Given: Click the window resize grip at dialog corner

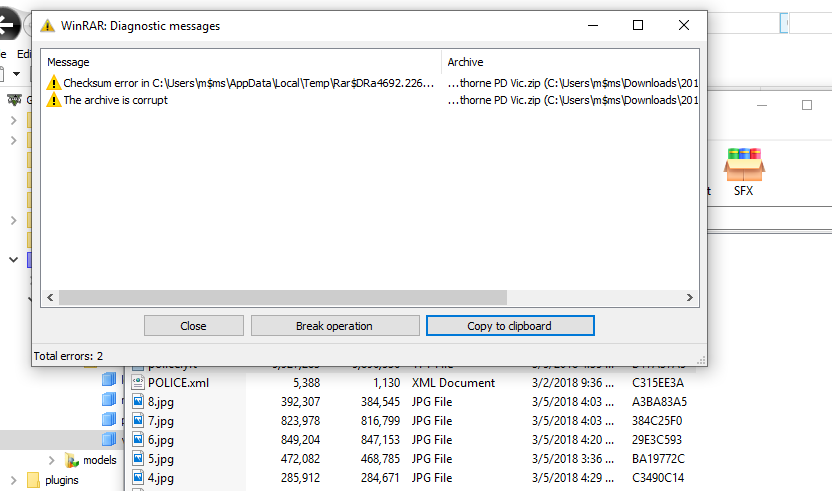Looking at the screenshot, I should point(701,360).
